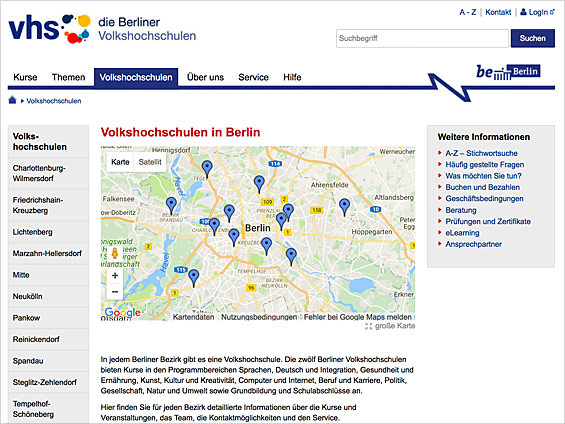The height and width of the screenshot is (424, 565).
Task: Click the Suchbegriff search field
Action: (x=422, y=38)
